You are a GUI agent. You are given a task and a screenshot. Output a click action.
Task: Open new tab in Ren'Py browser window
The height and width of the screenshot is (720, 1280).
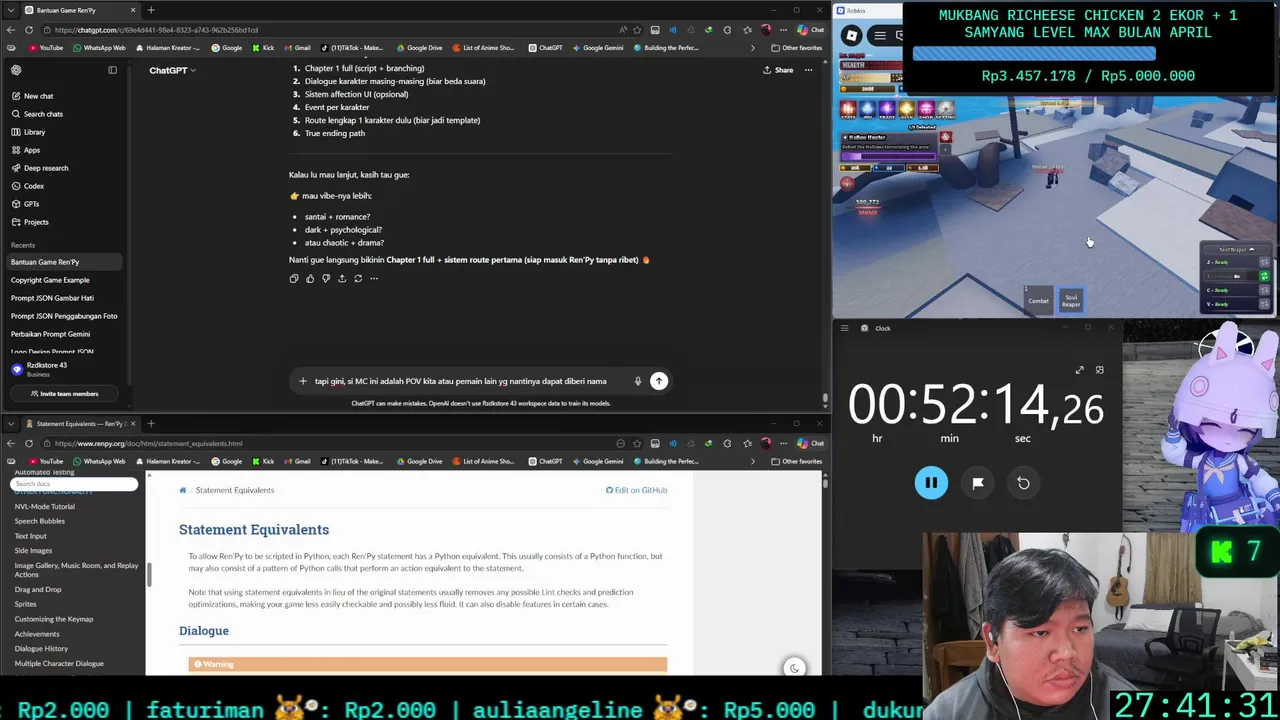151,424
